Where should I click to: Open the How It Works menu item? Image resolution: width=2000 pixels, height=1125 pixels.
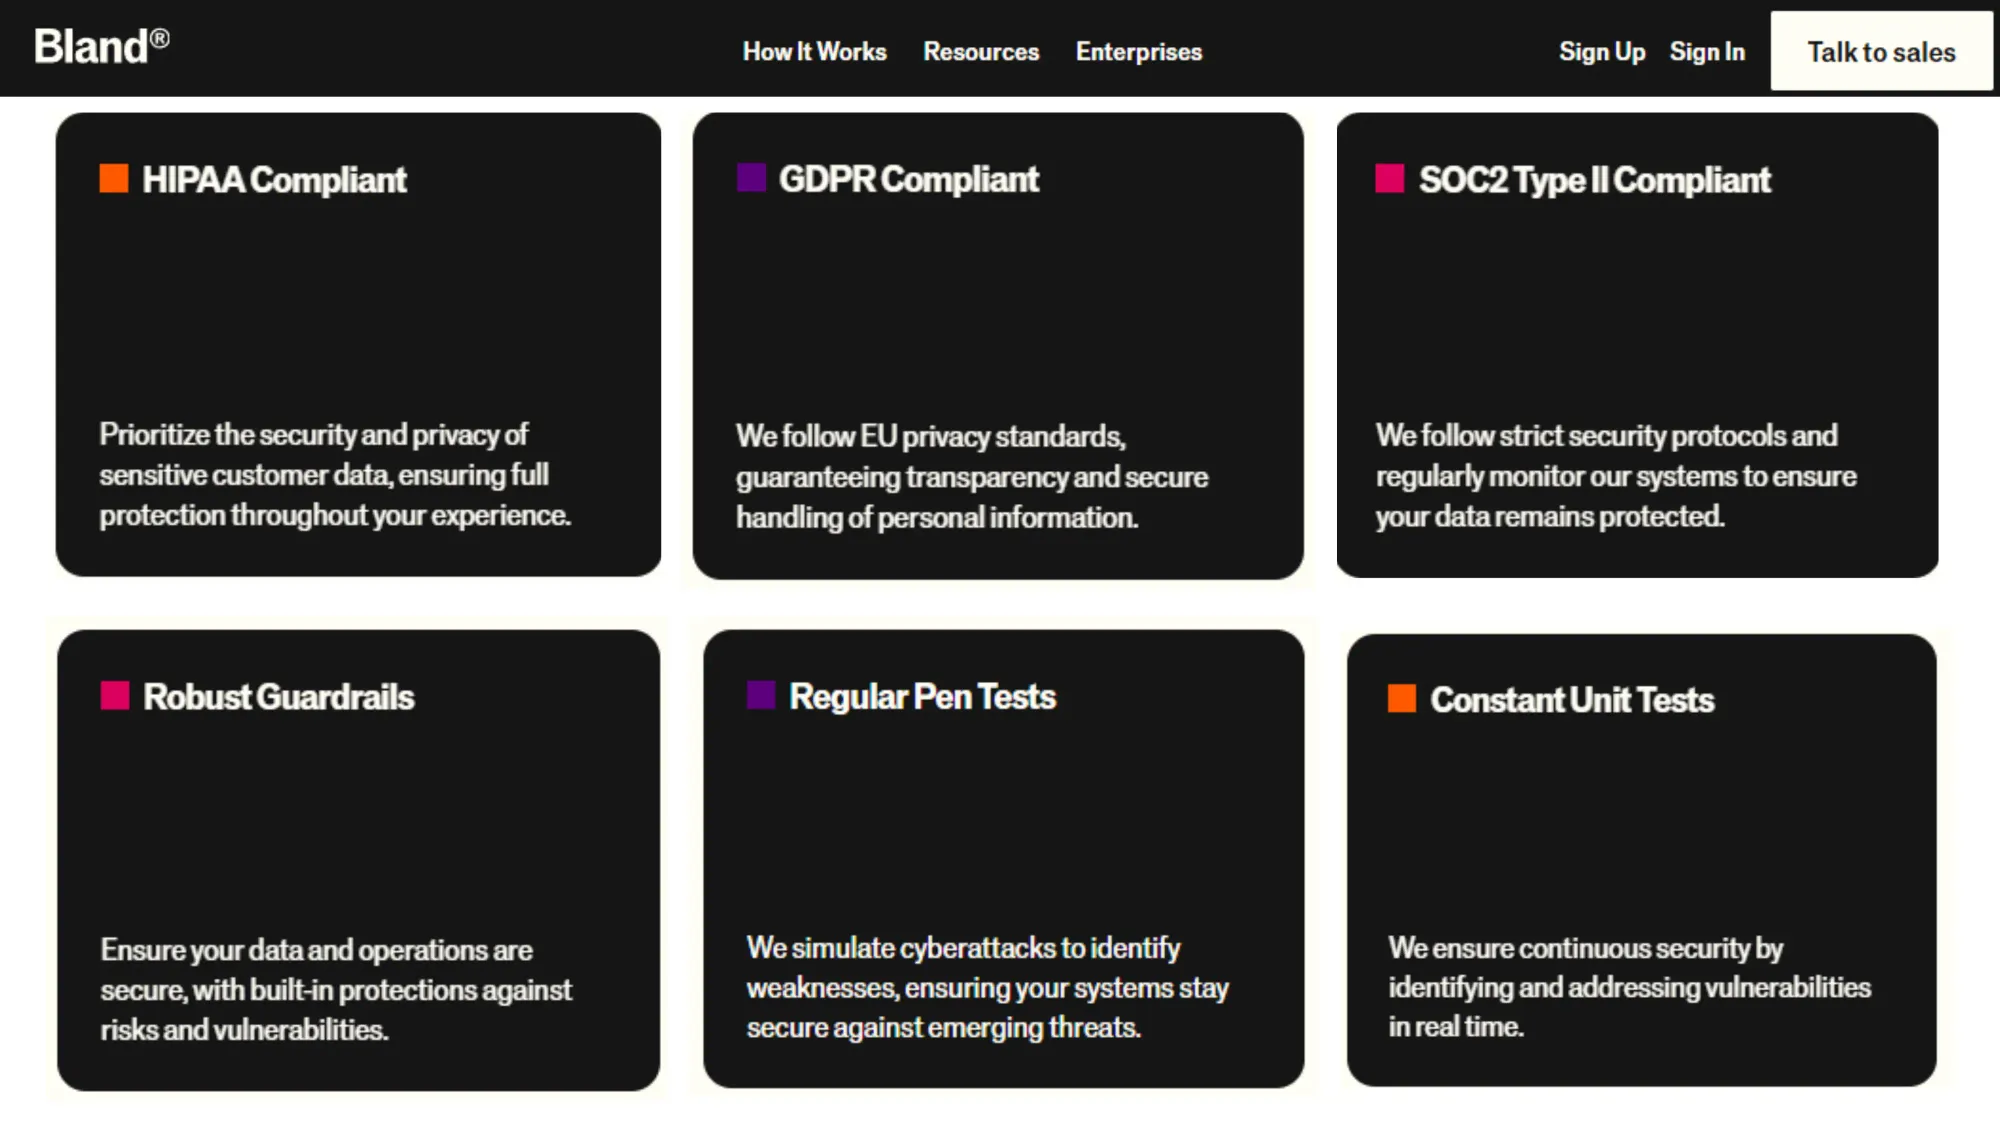tap(814, 51)
